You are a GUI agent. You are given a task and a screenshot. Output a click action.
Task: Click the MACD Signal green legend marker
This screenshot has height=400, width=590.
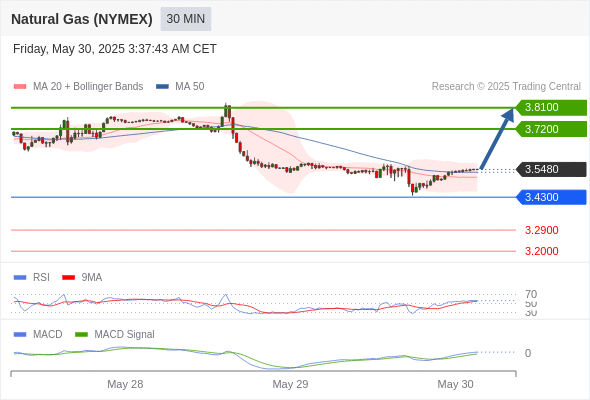click(81, 335)
